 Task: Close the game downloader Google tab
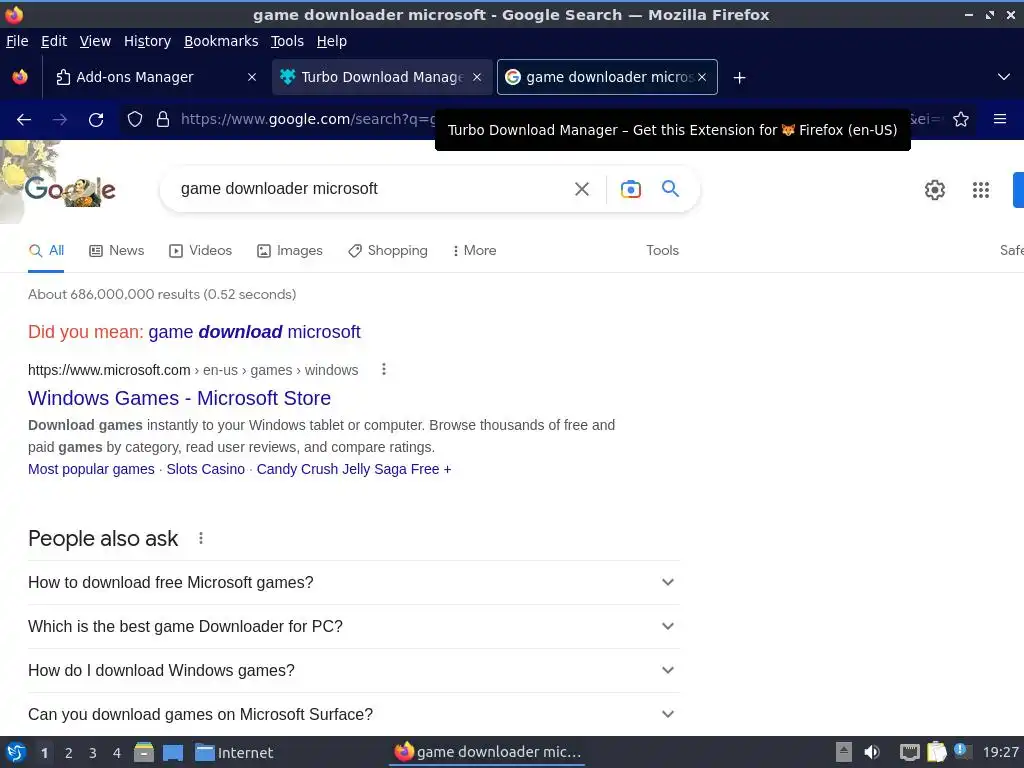pyautogui.click(x=702, y=77)
